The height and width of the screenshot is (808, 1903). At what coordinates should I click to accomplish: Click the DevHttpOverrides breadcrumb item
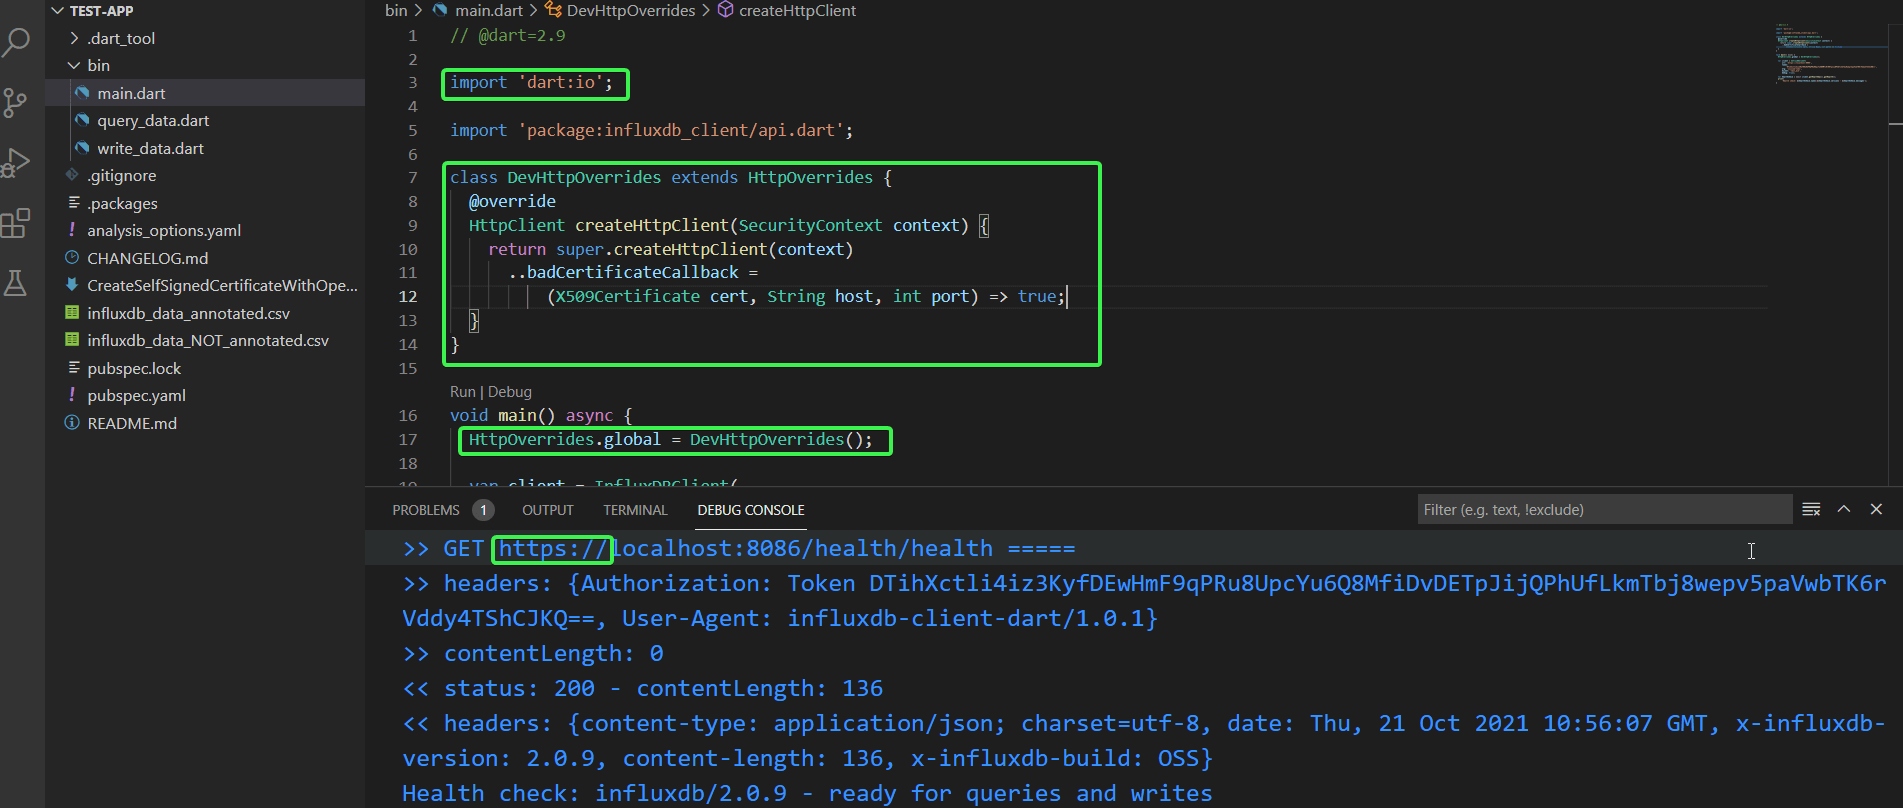[630, 11]
